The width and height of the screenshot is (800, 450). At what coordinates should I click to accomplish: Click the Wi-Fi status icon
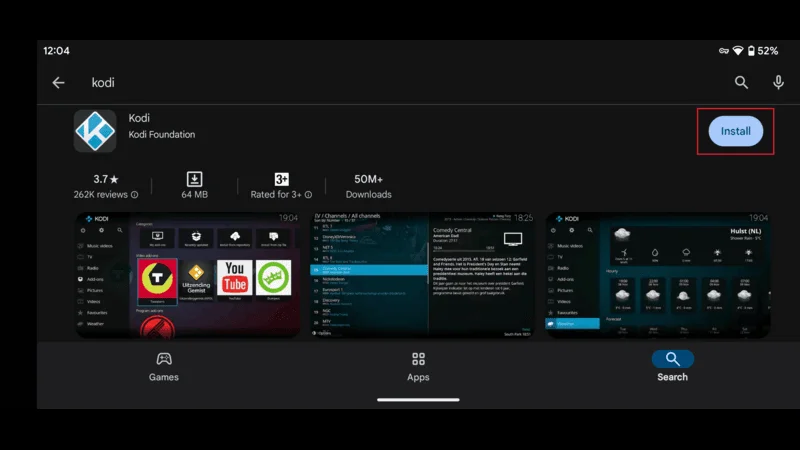pos(738,51)
